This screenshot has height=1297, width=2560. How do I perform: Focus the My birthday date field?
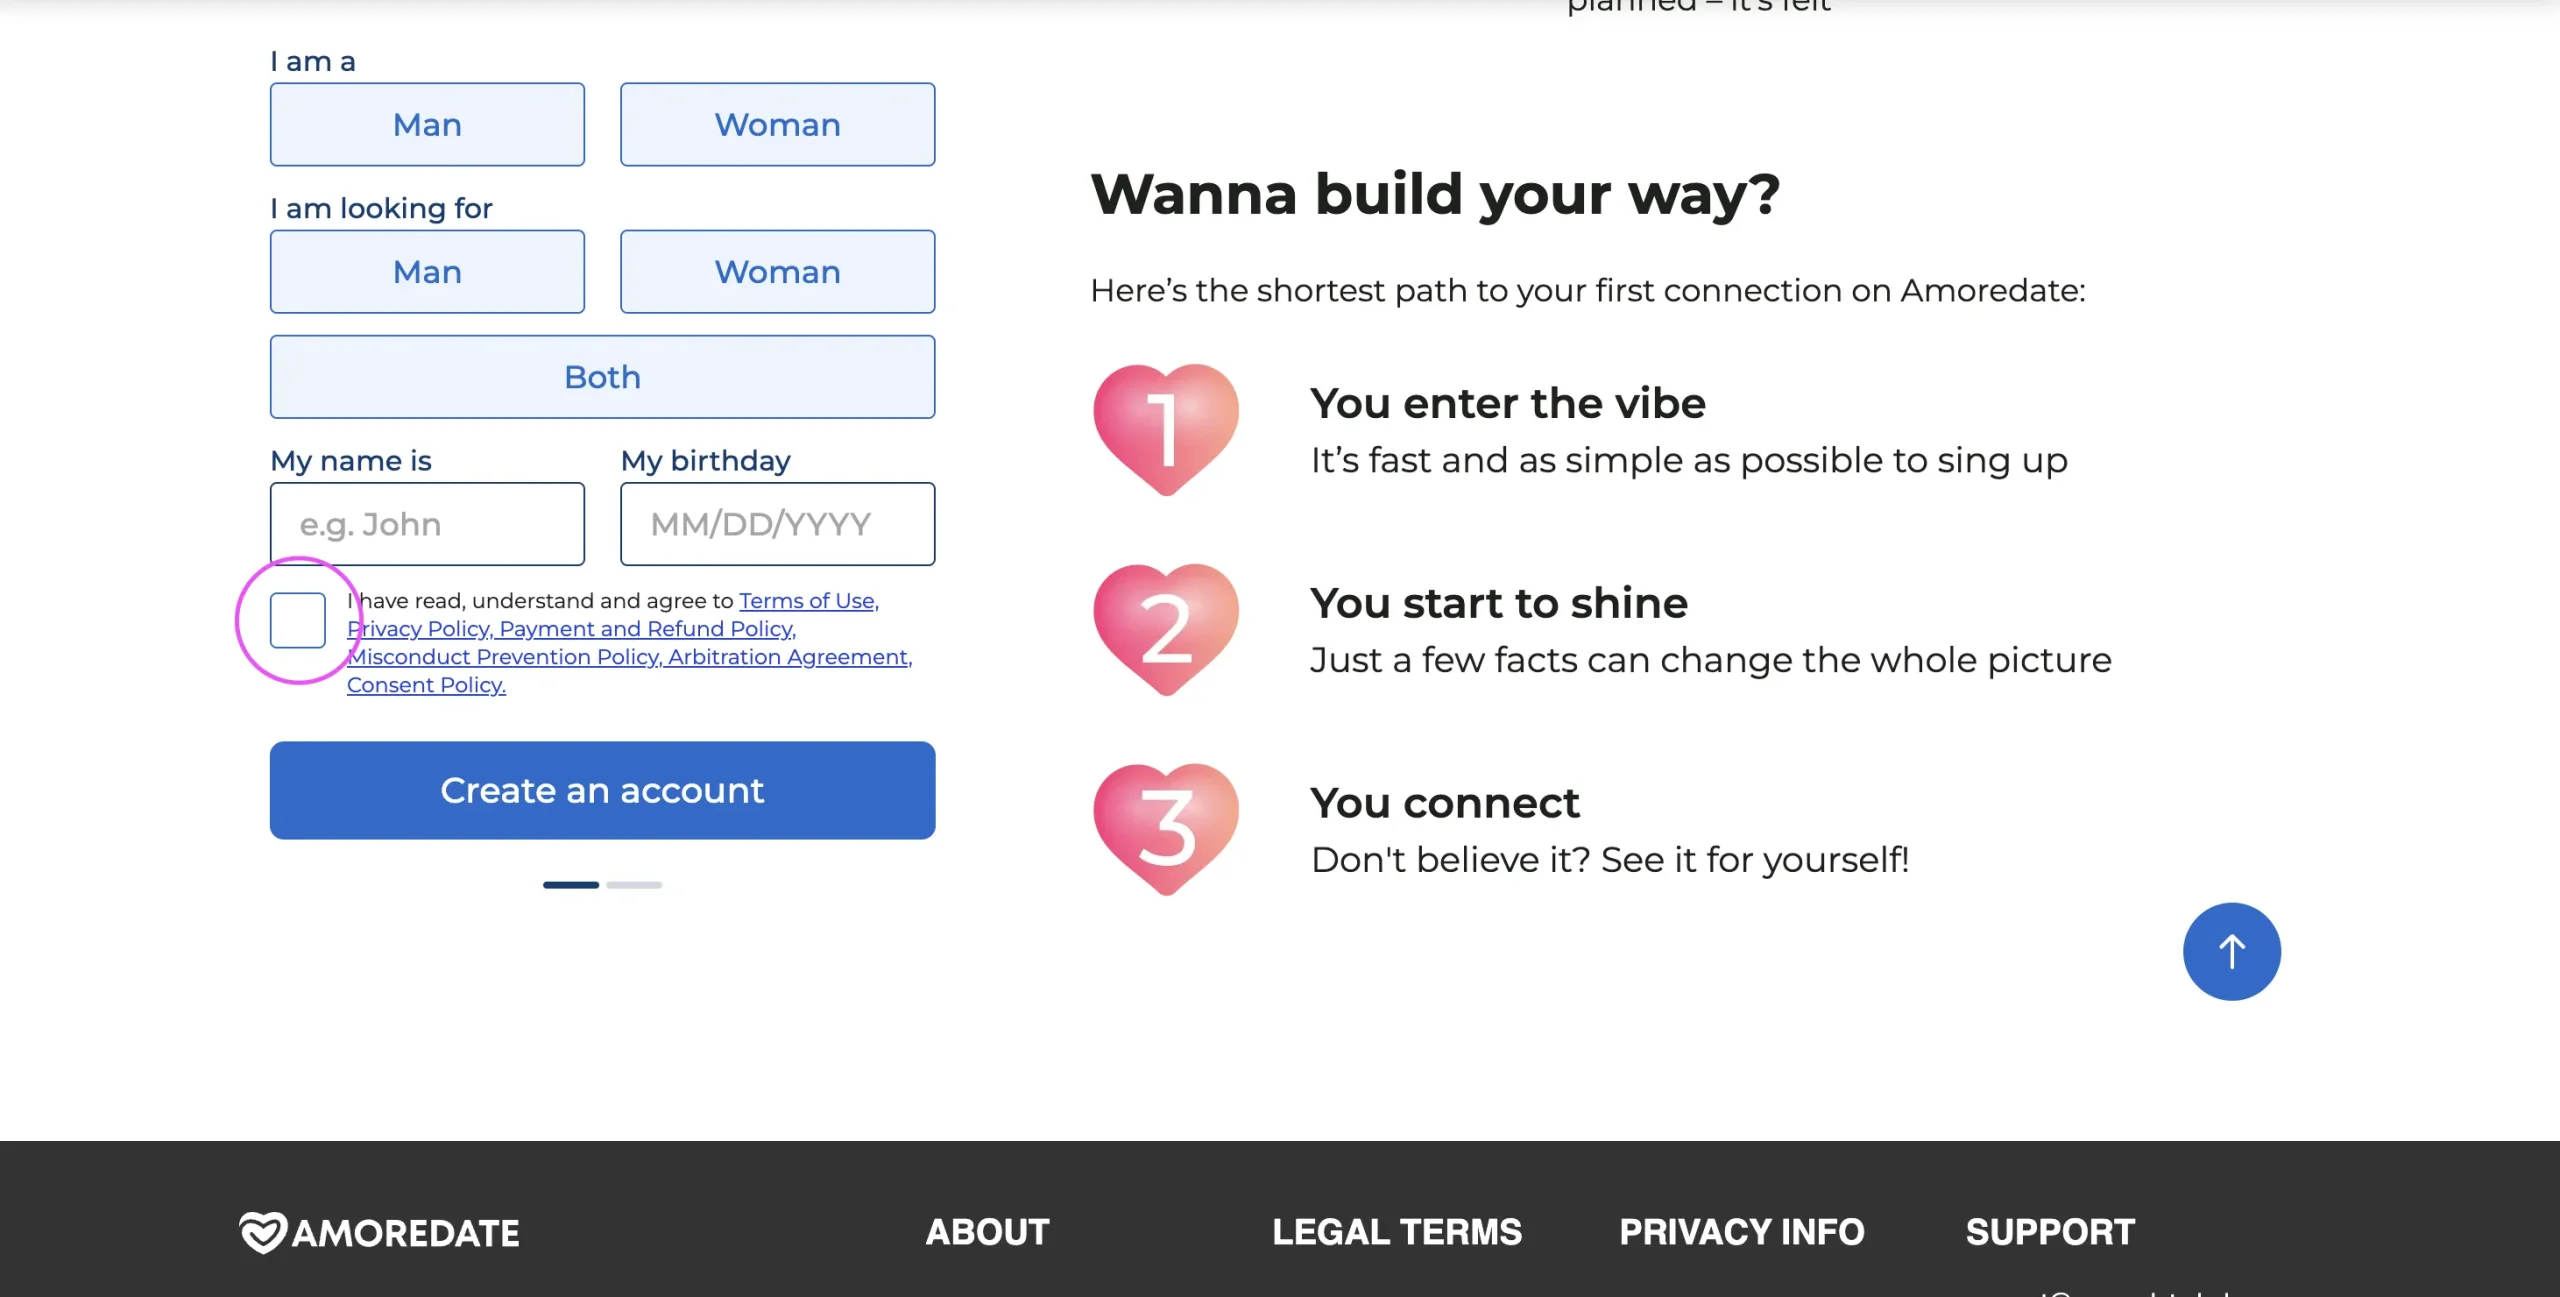click(x=777, y=524)
